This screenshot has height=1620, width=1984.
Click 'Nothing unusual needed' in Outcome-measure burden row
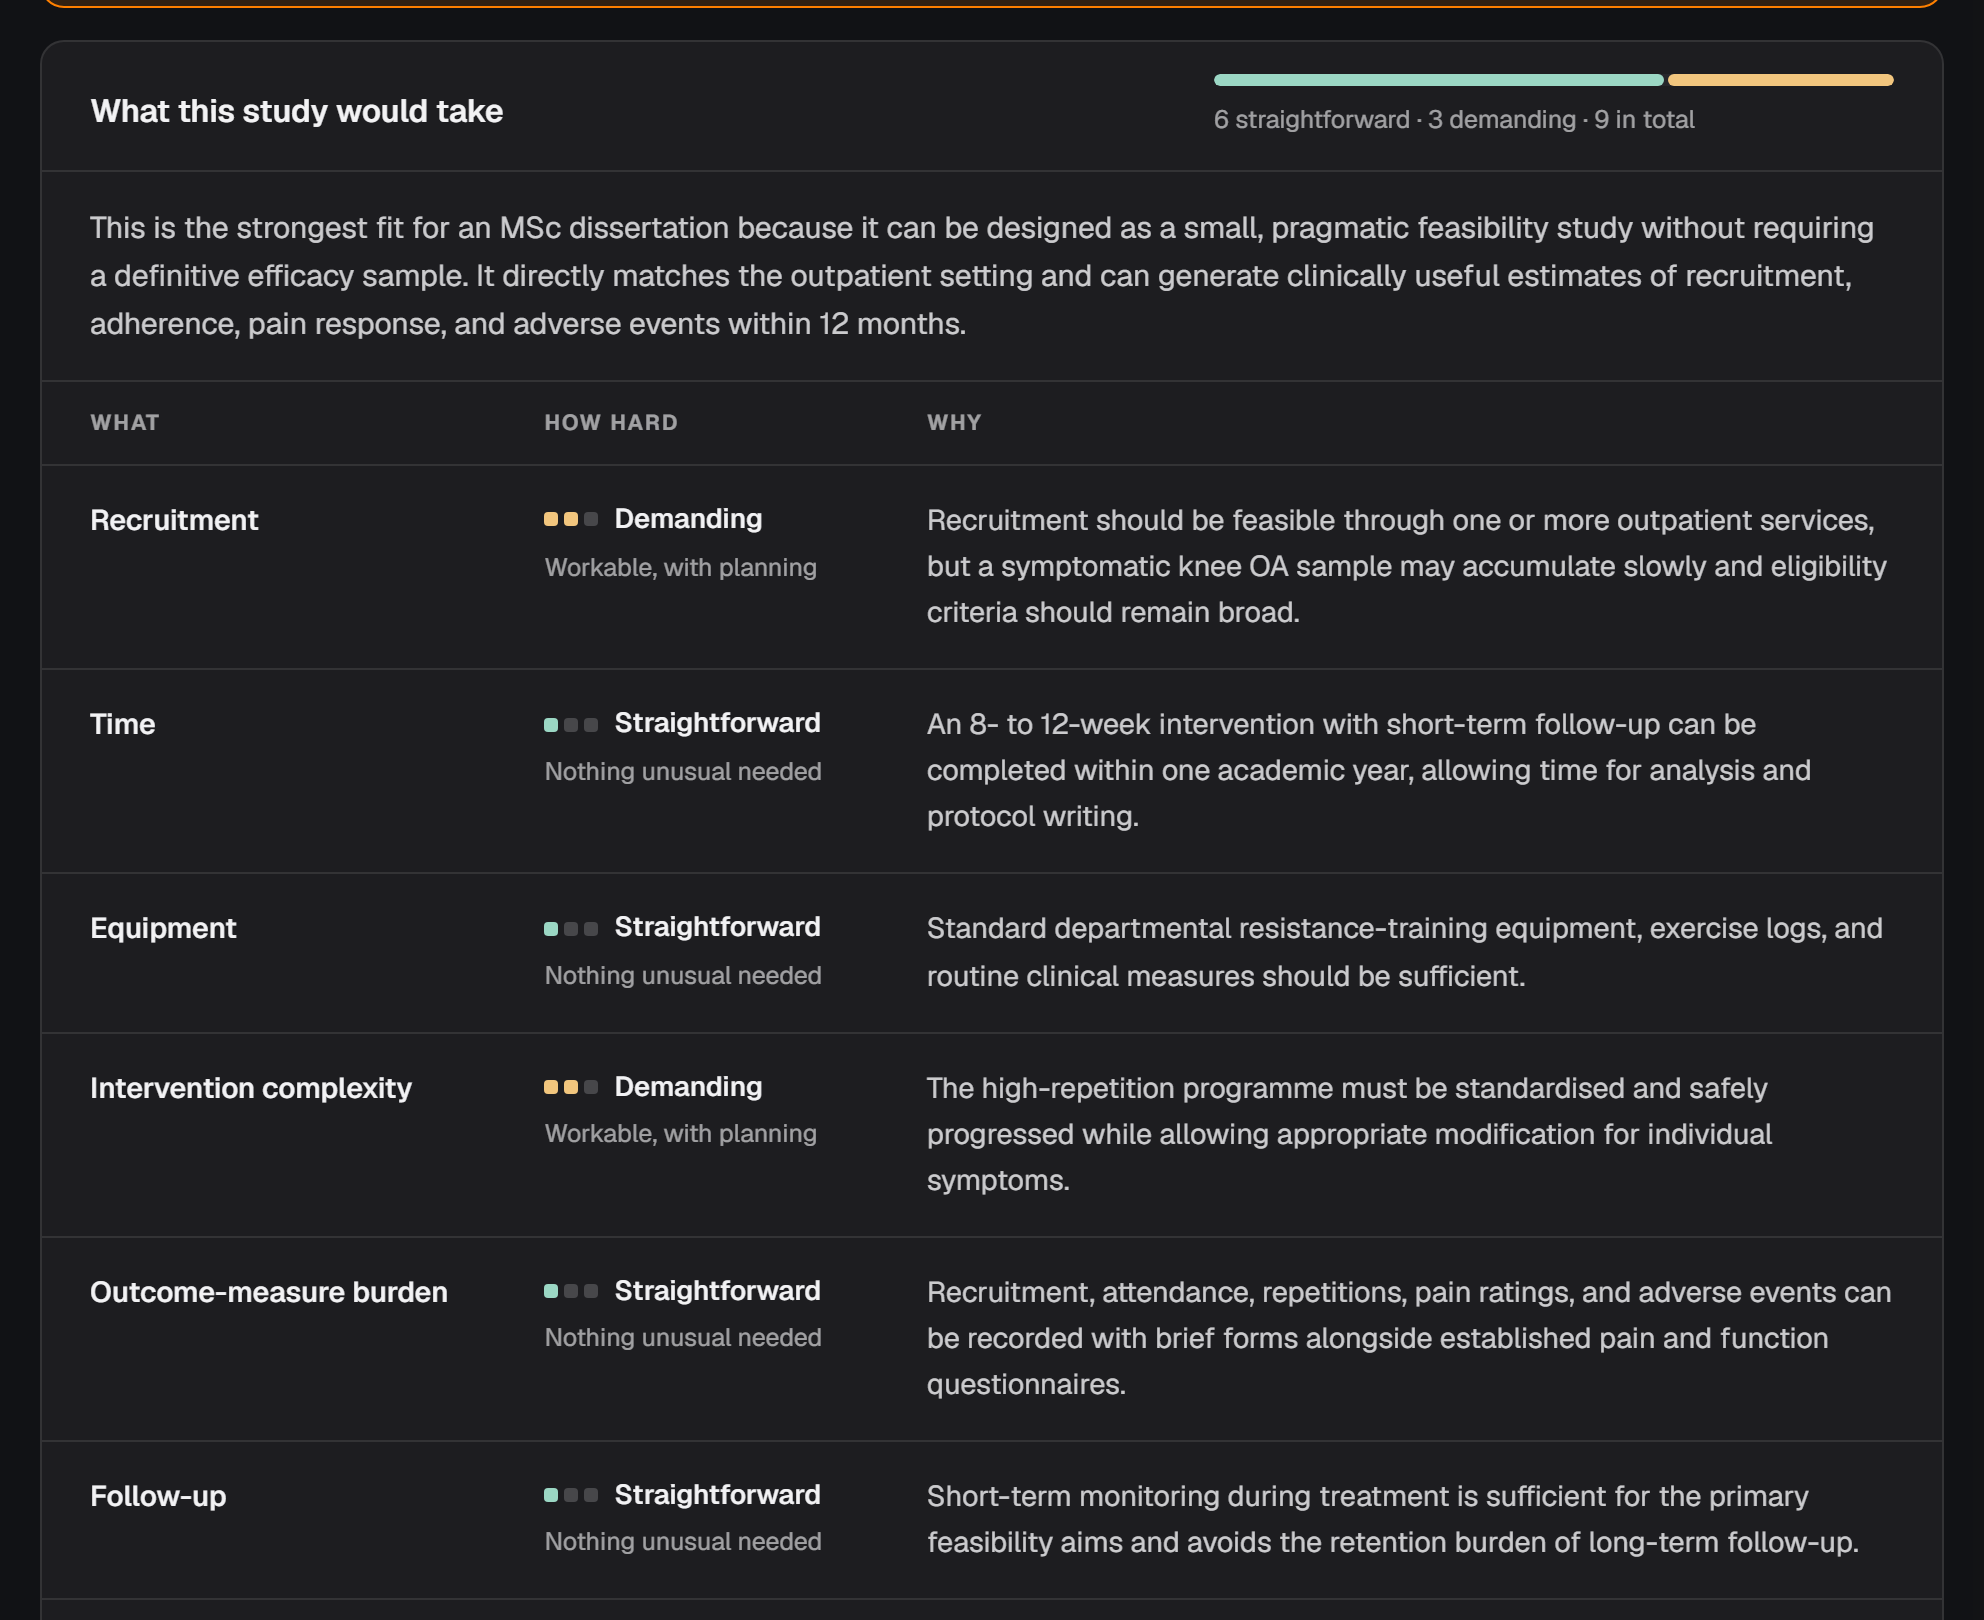tap(683, 1338)
